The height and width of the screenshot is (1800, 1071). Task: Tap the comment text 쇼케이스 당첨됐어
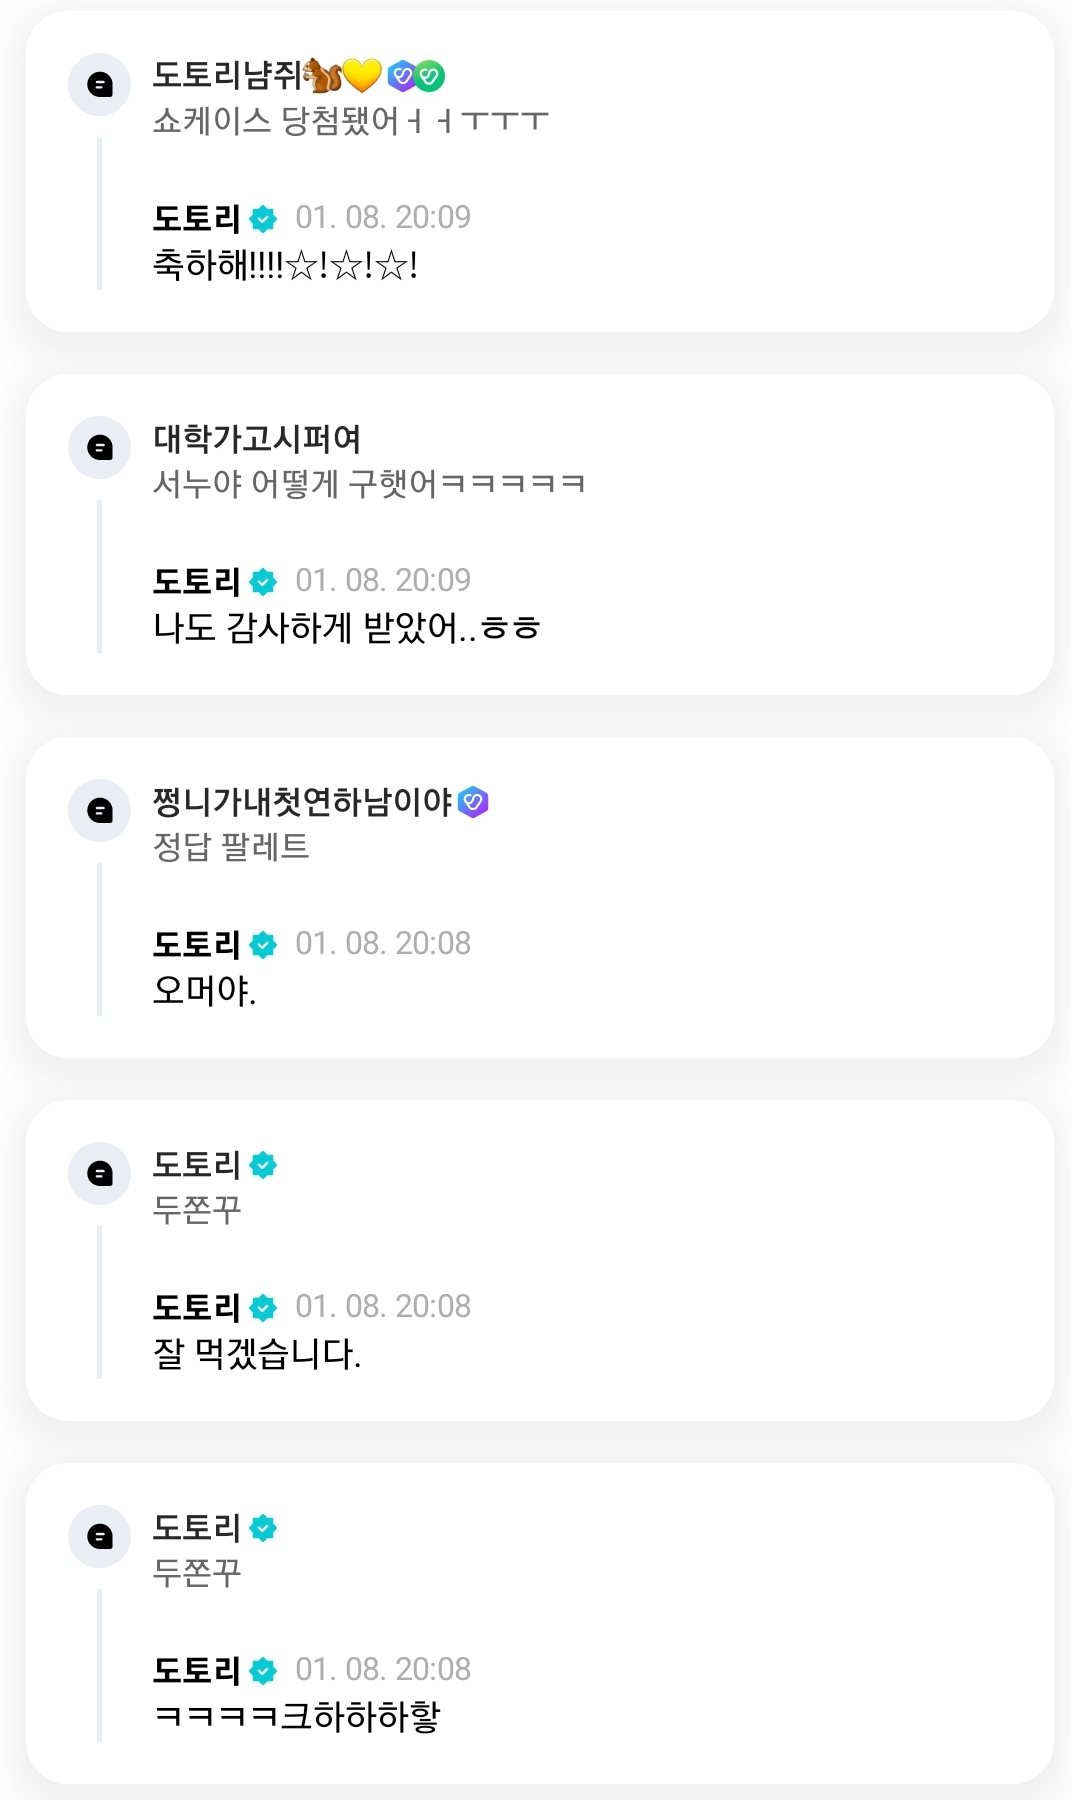[x=350, y=121]
